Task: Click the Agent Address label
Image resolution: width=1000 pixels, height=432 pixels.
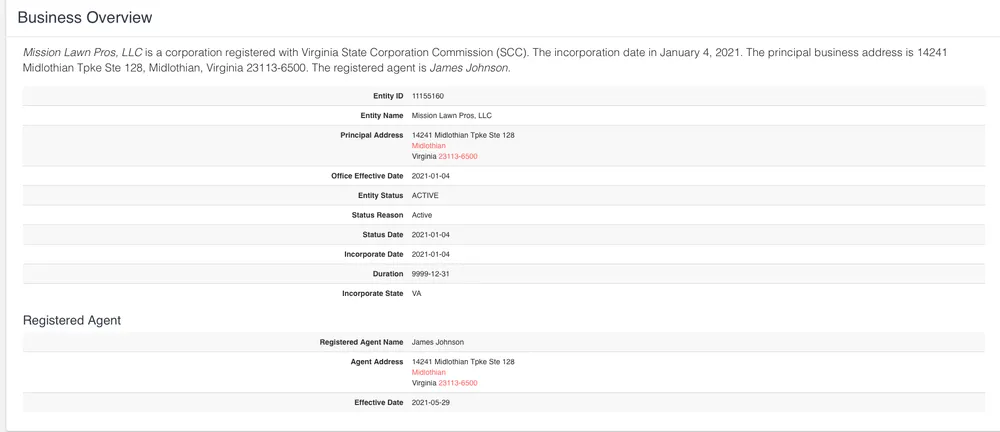Action: pos(376,362)
